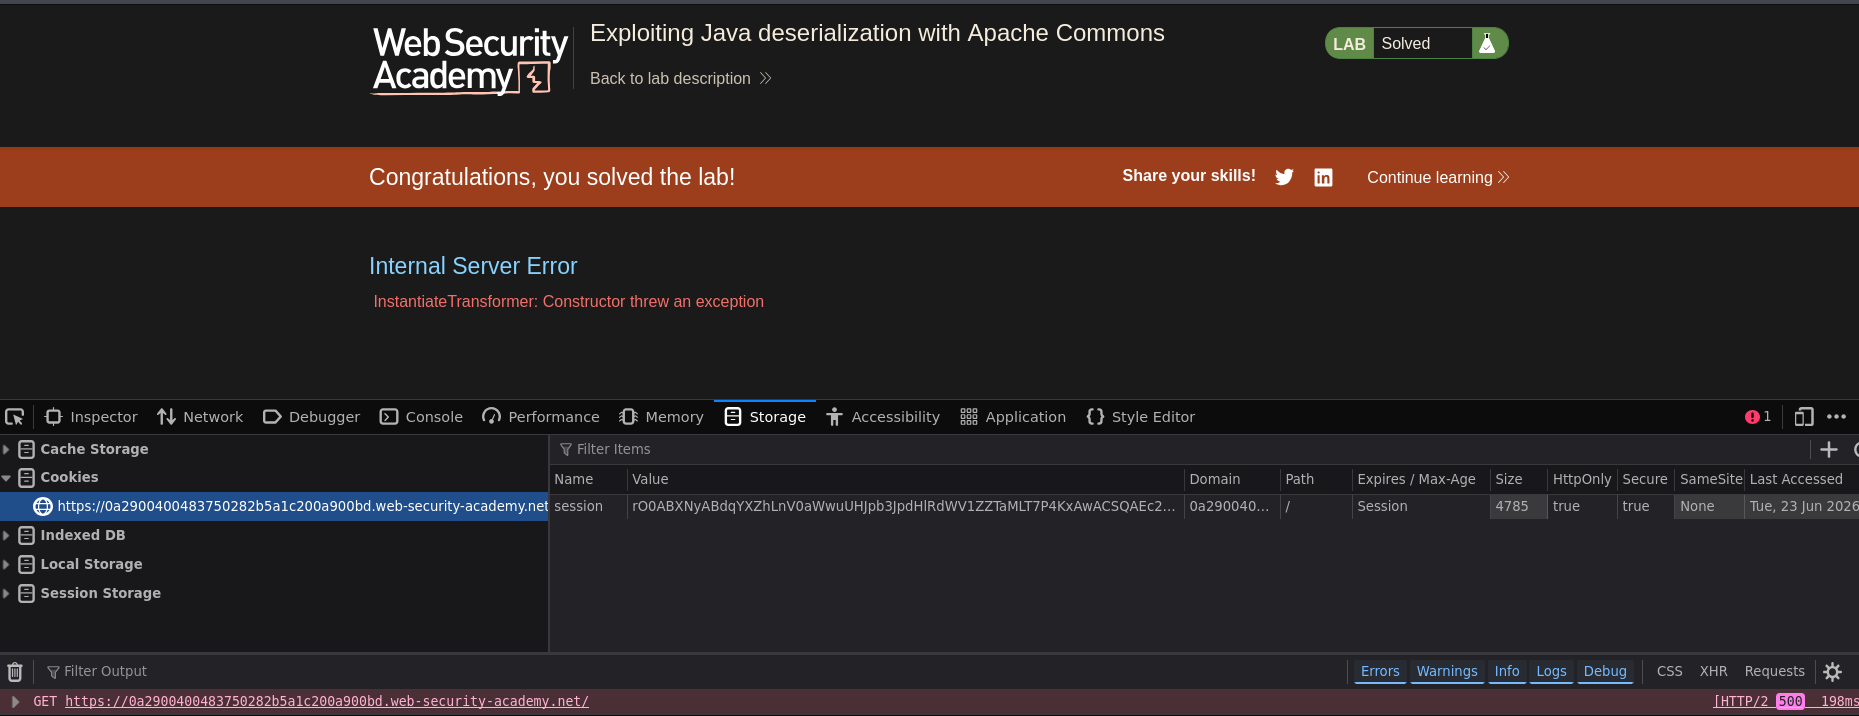The height and width of the screenshot is (716, 1859).
Task: Open devtools three-dot options menu
Action: tap(1837, 417)
